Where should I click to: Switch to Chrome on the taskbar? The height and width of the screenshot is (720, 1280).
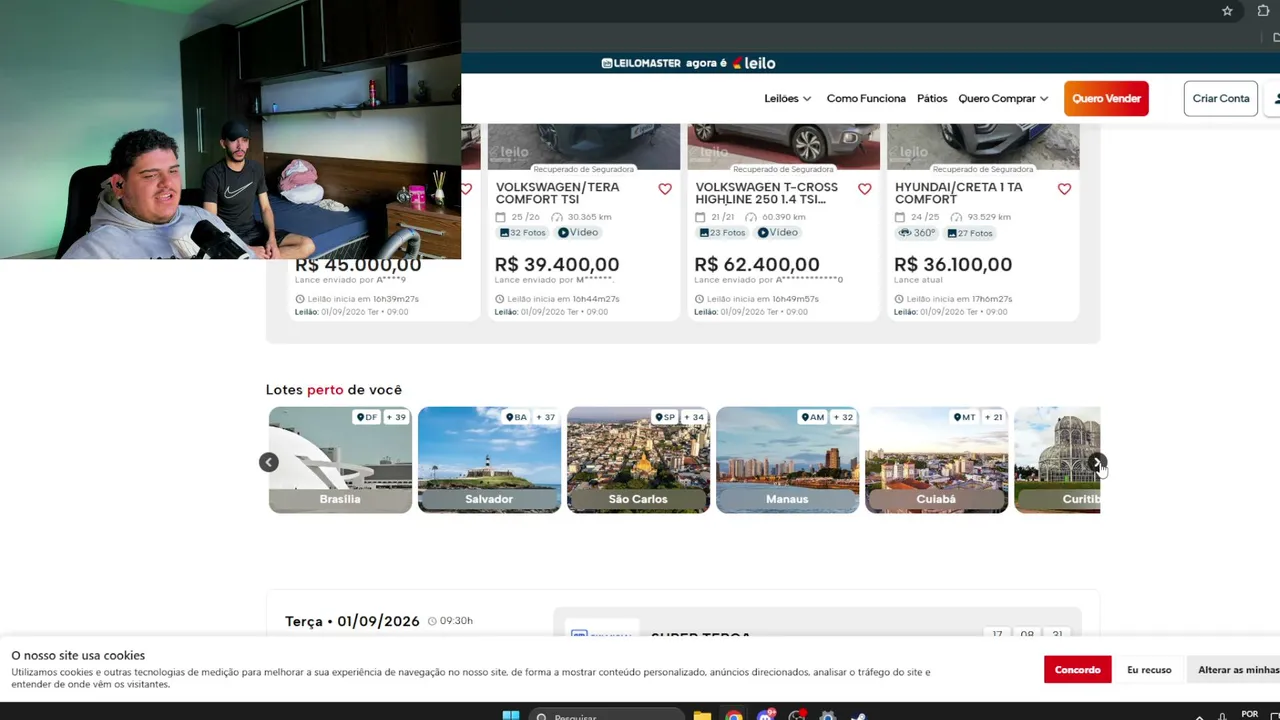[x=734, y=716]
